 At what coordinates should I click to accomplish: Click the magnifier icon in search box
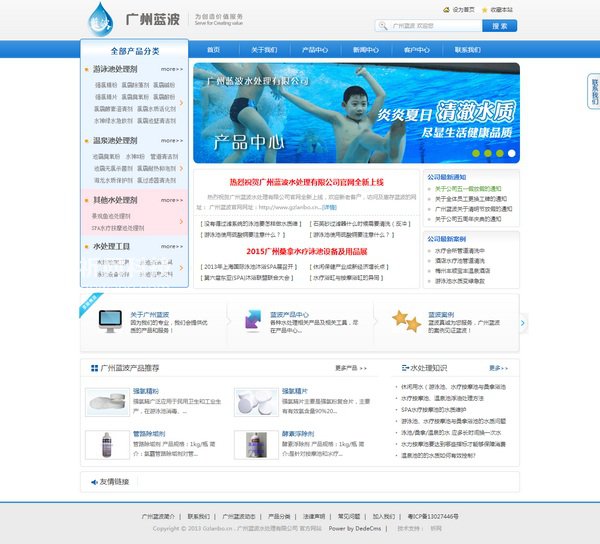click(383, 26)
